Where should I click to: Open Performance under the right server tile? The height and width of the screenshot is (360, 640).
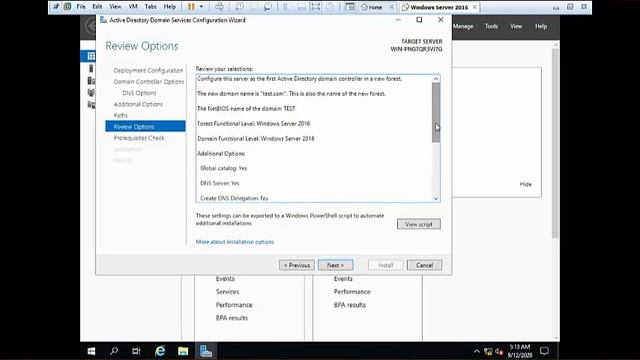tap(352, 292)
